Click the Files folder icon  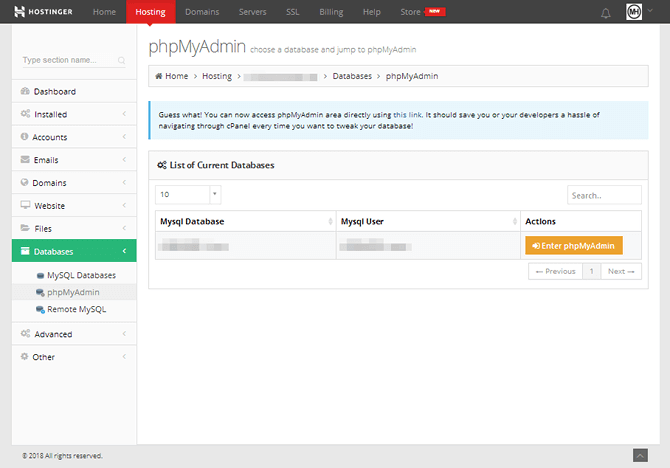(25, 228)
